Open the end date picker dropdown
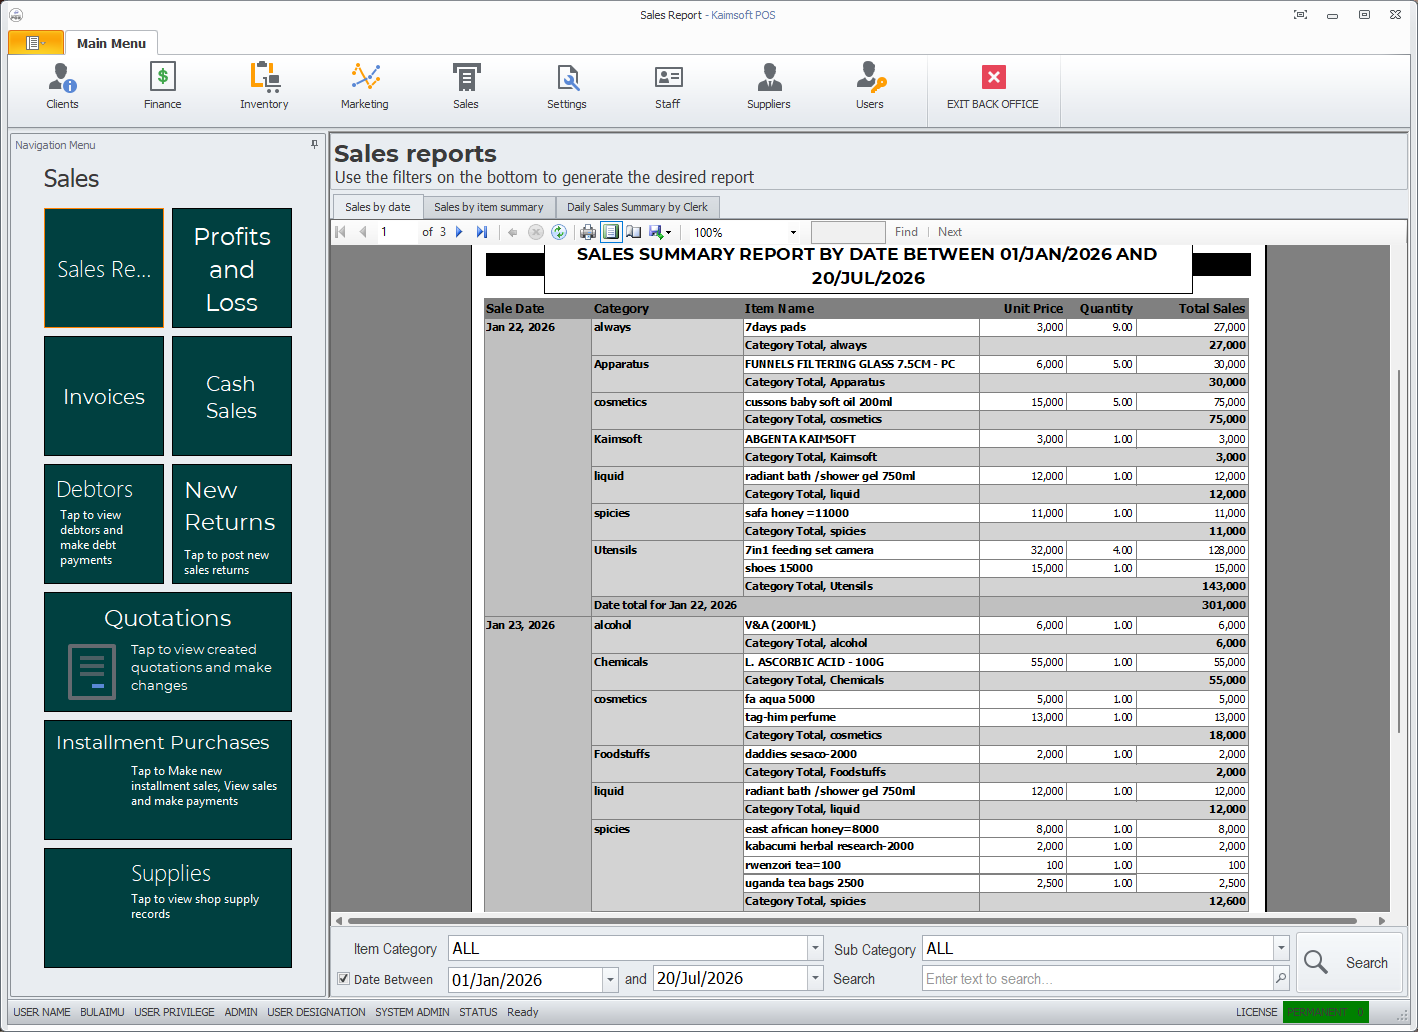1418x1032 pixels. 815,978
